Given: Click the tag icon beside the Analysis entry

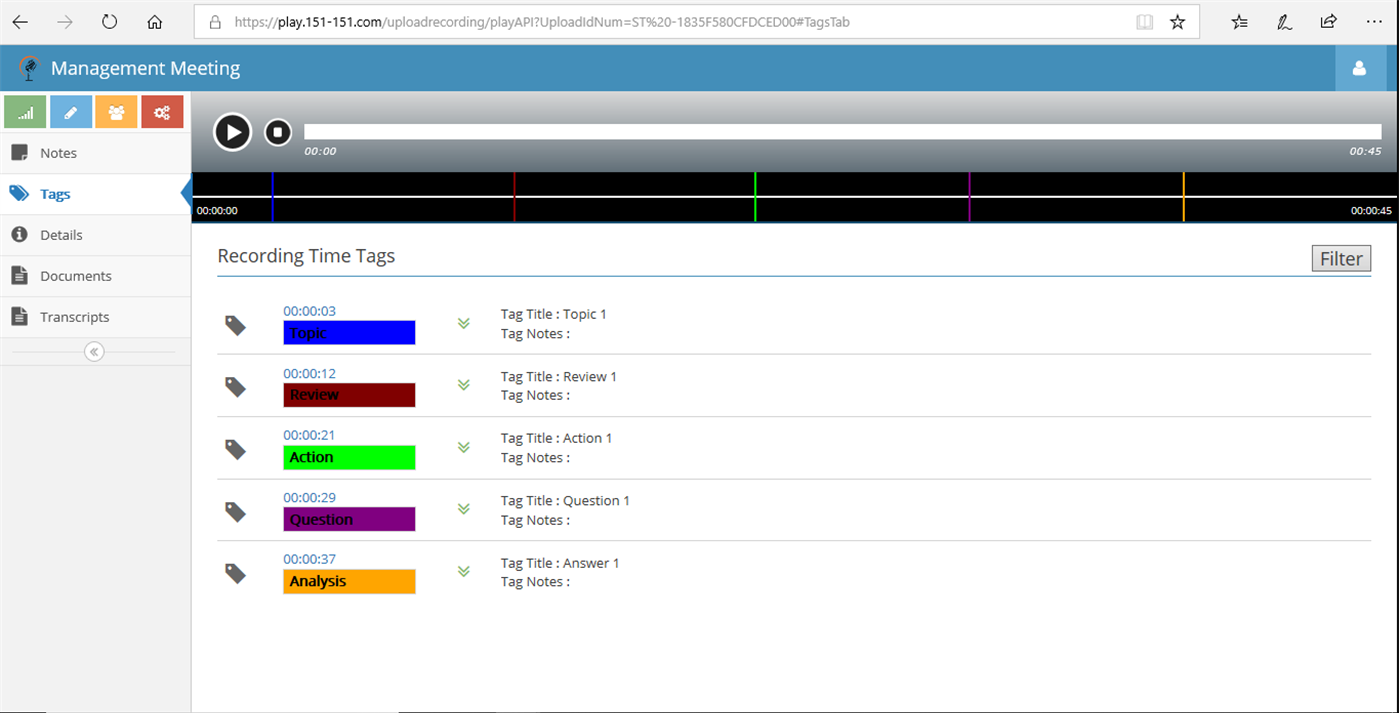Looking at the screenshot, I should 235,573.
